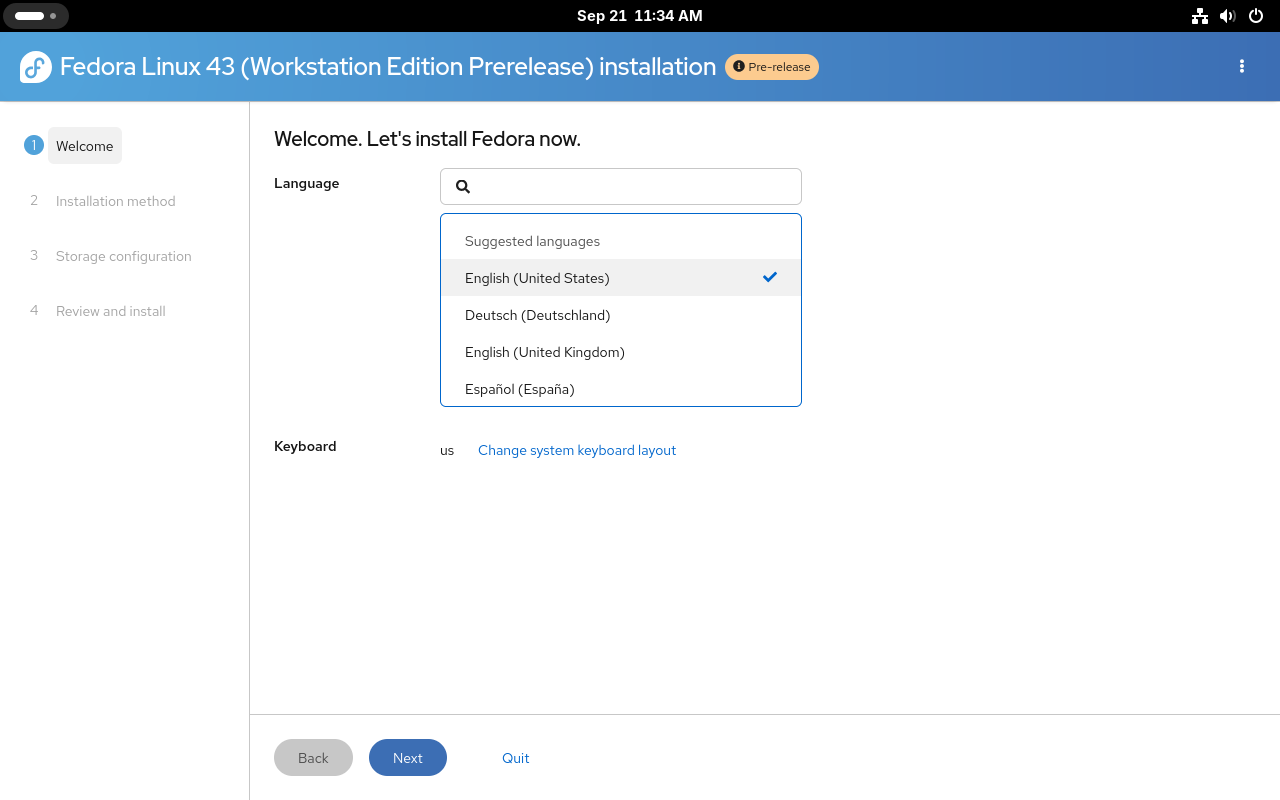Click the search magnifier icon
1280x800 pixels.
463,186
